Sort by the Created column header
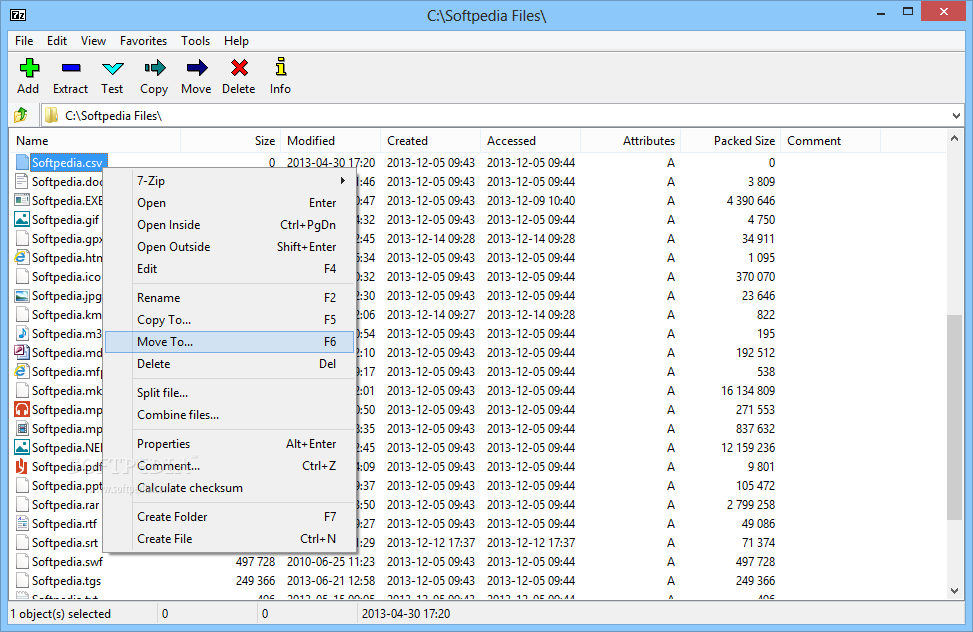Image resolution: width=973 pixels, height=632 pixels. click(x=430, y=141)
